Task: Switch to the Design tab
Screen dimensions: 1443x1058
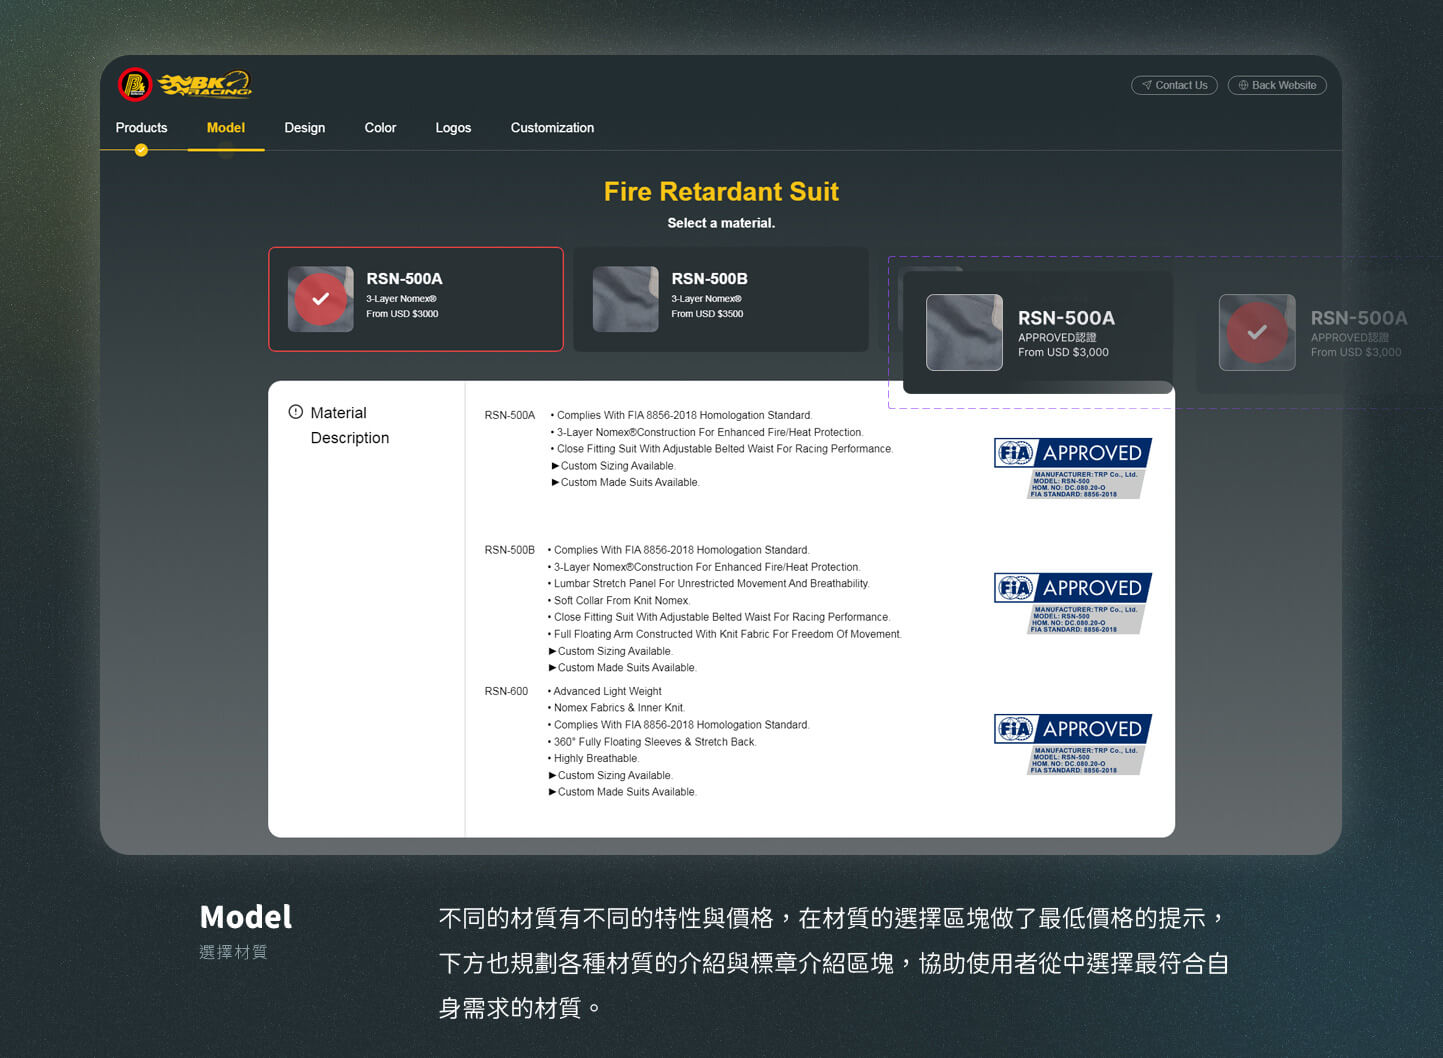Action: tap(304, 128)
